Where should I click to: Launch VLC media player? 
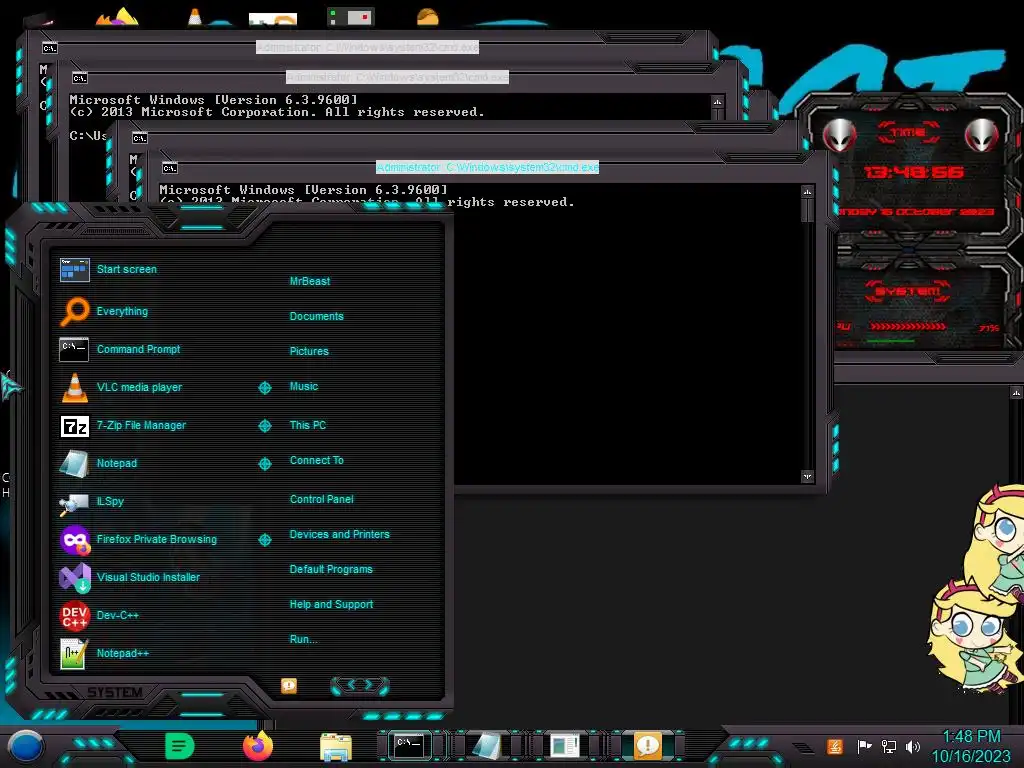[121, 387]
